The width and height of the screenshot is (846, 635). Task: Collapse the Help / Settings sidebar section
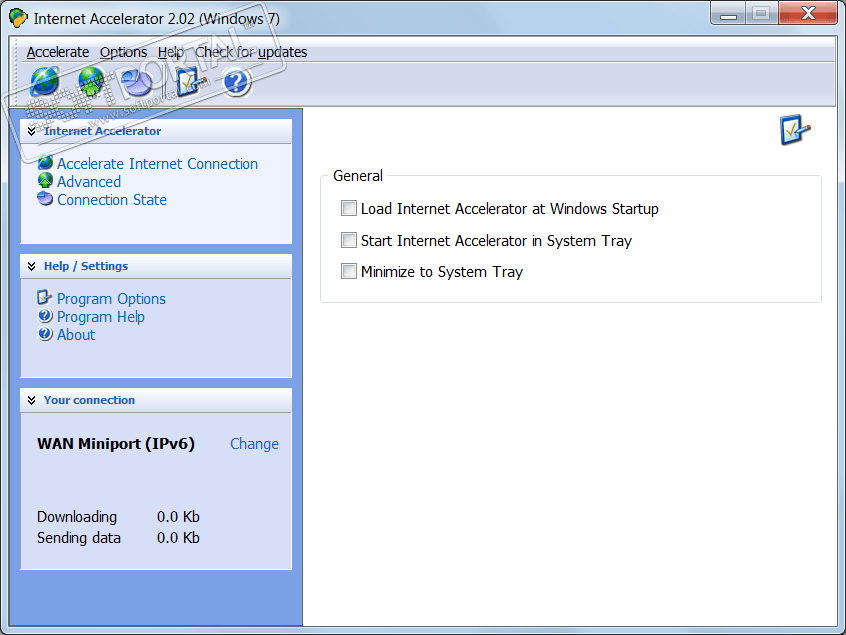[x=32, y=266]
